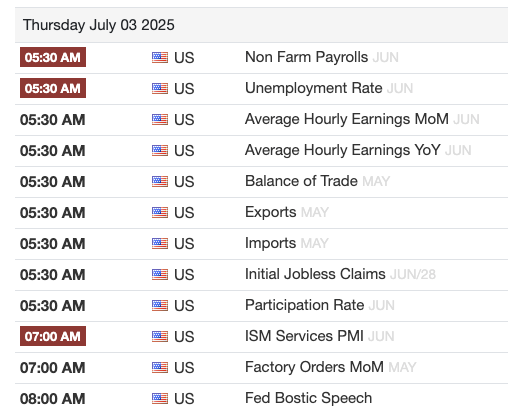
Task: Click the US flag beside Initial Jobless Claims
Action: [160, 274]
